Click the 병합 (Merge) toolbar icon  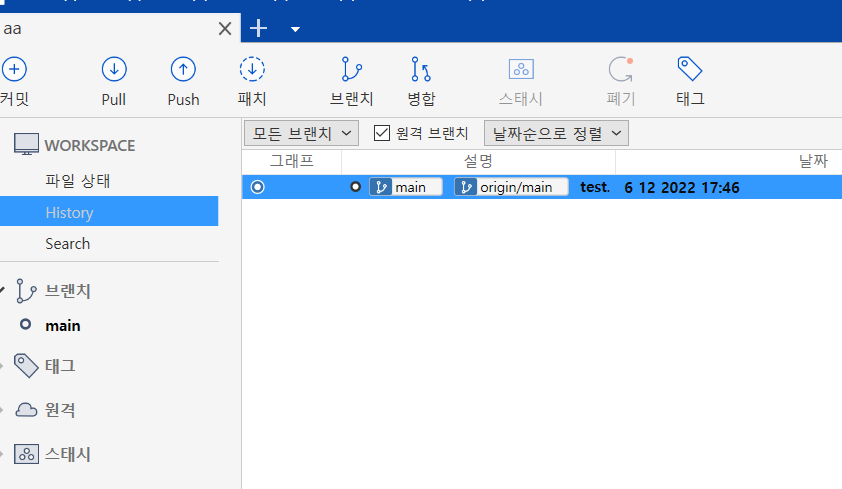[421, 69]
